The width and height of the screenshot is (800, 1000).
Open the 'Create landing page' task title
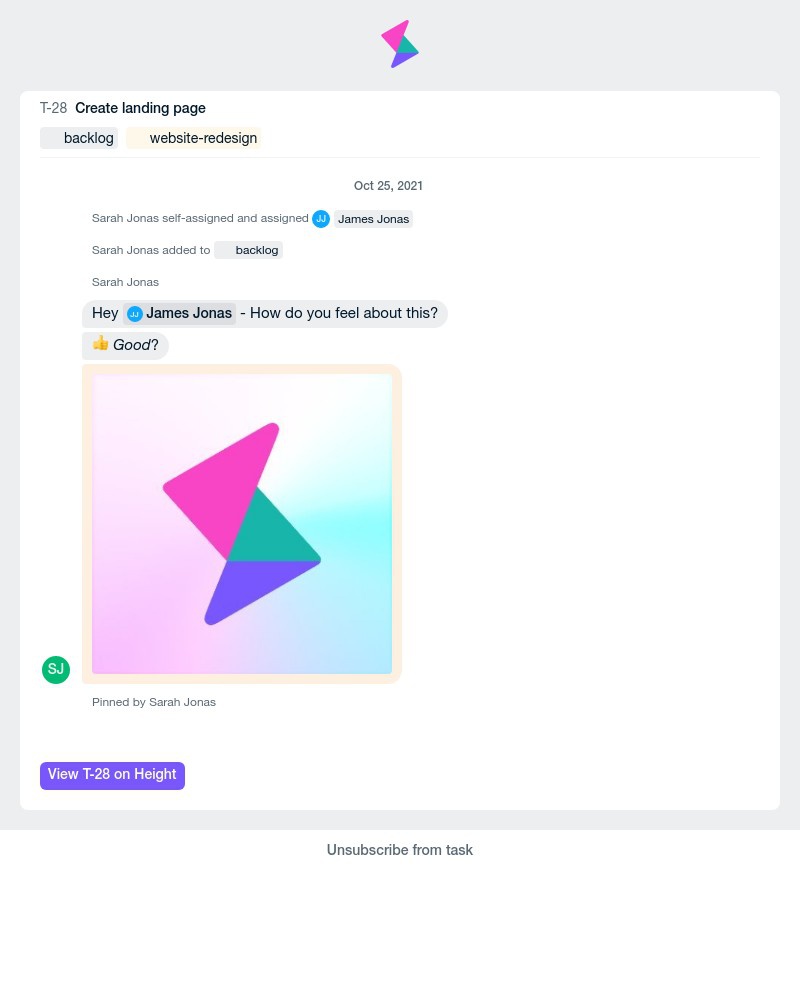click(140, 108)
